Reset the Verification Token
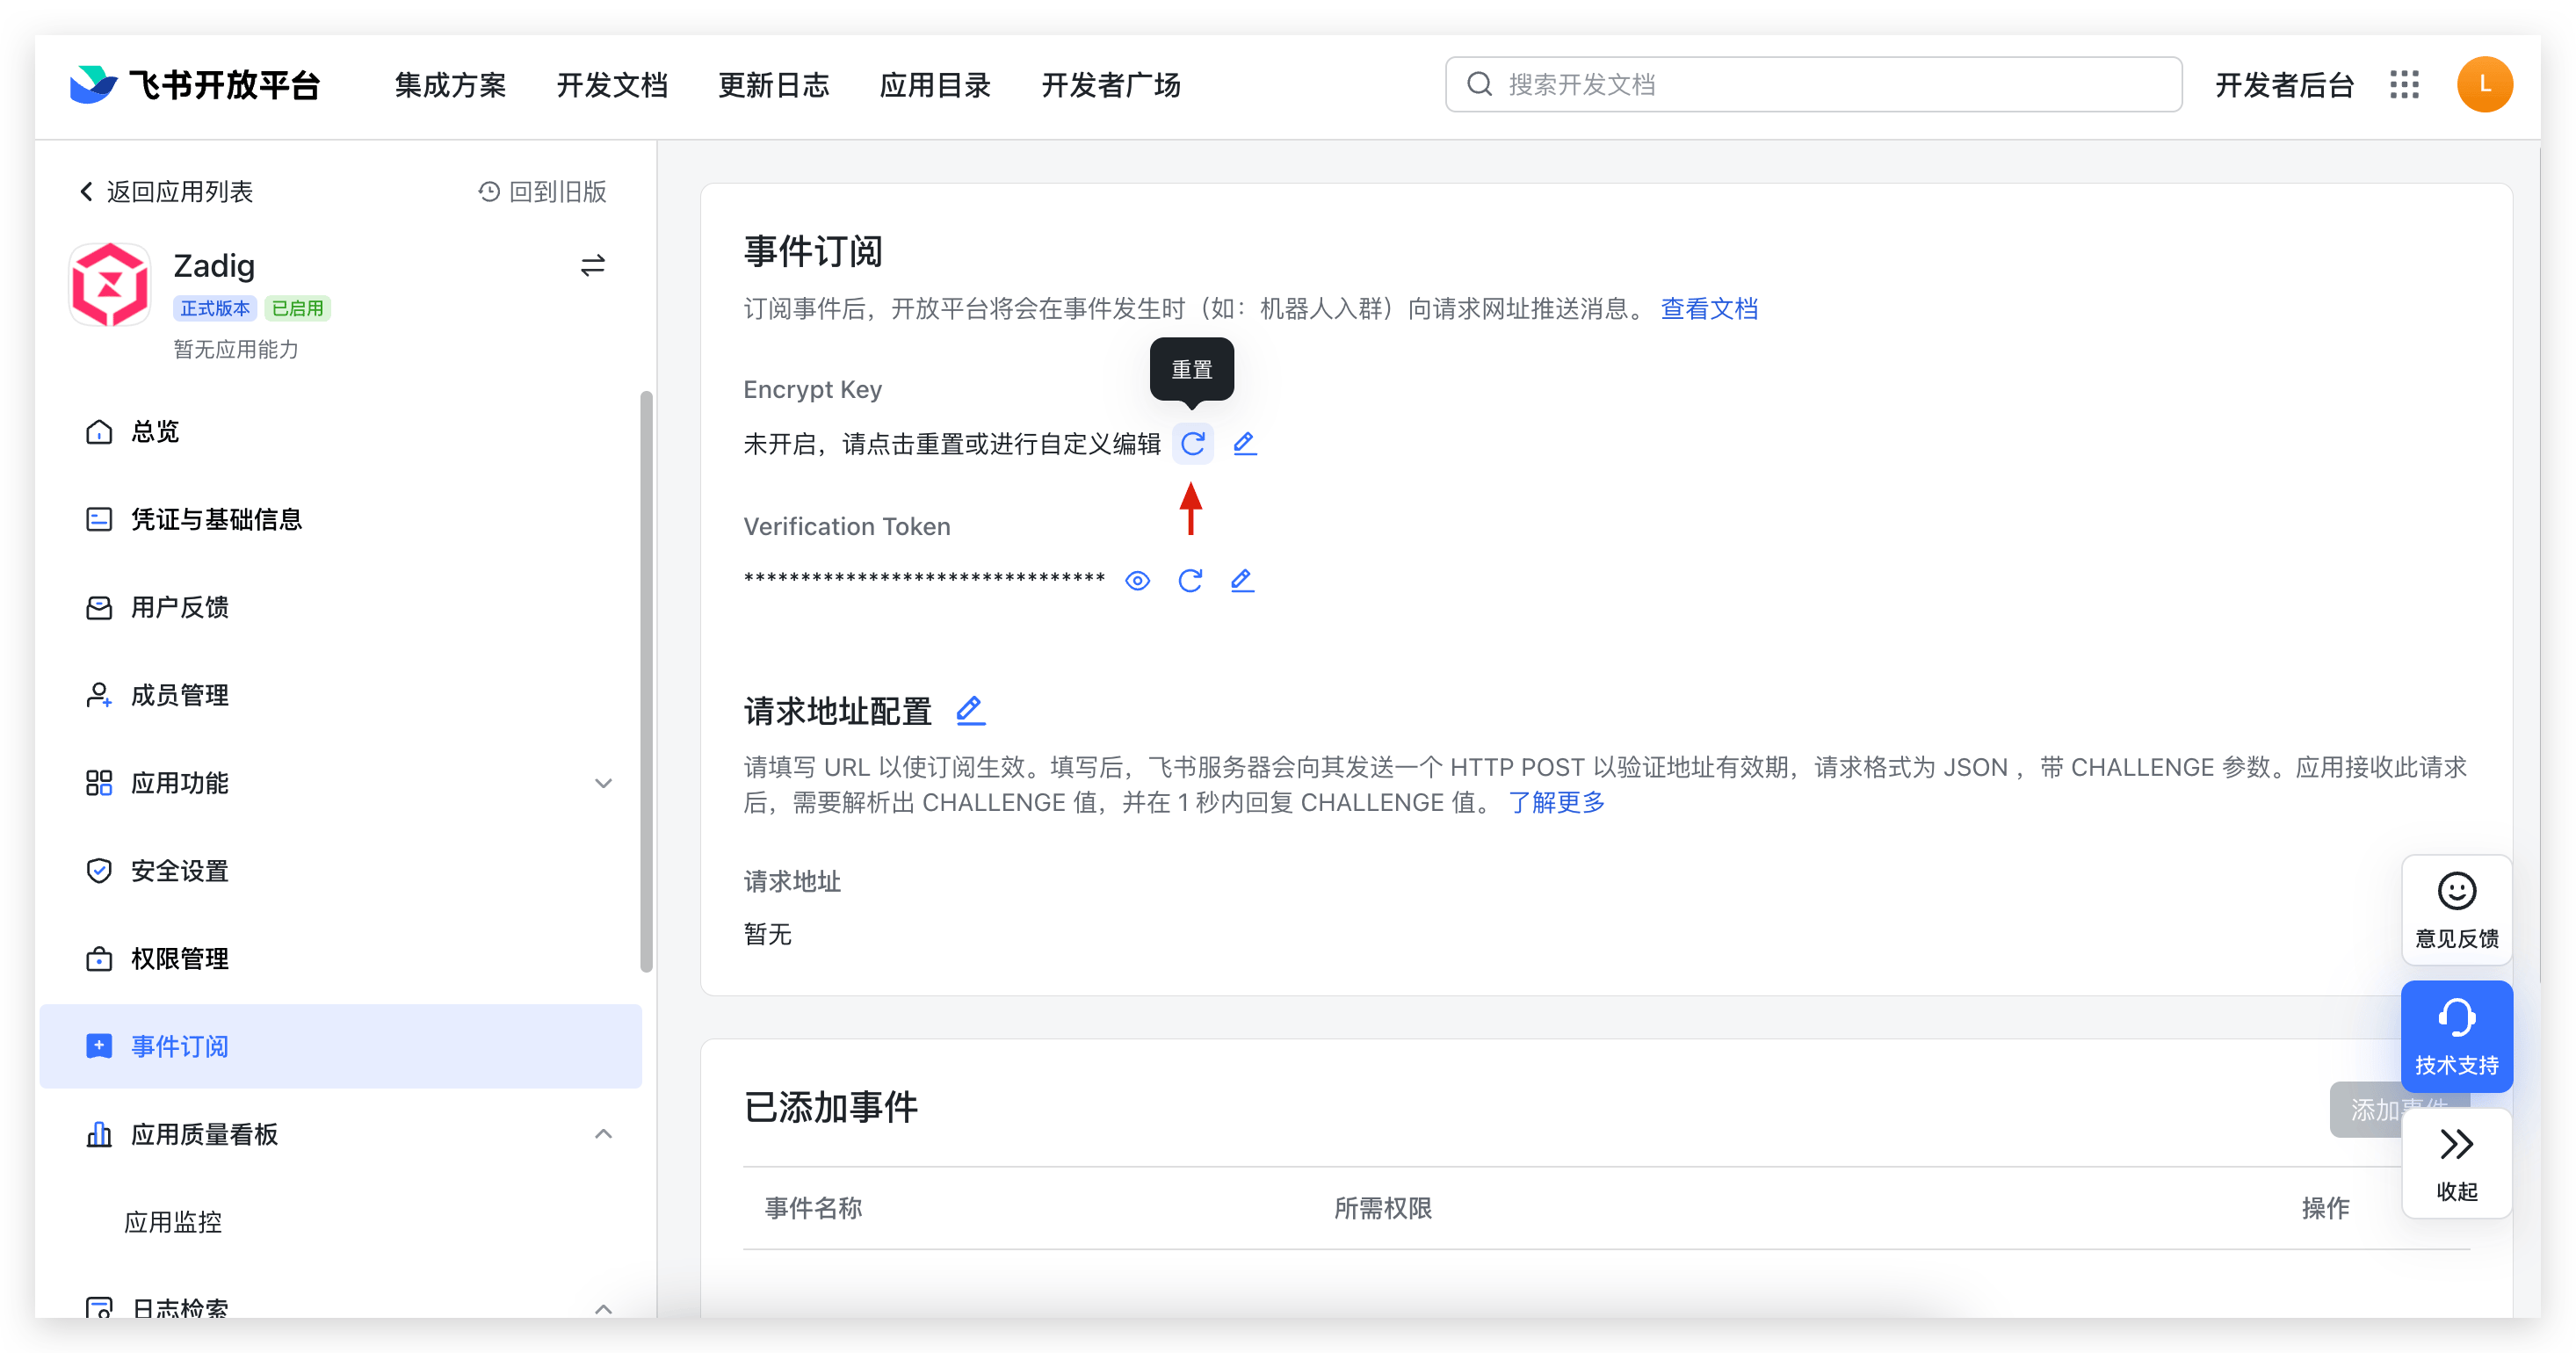The image size is (2576, 1353). click(1189, 581)
